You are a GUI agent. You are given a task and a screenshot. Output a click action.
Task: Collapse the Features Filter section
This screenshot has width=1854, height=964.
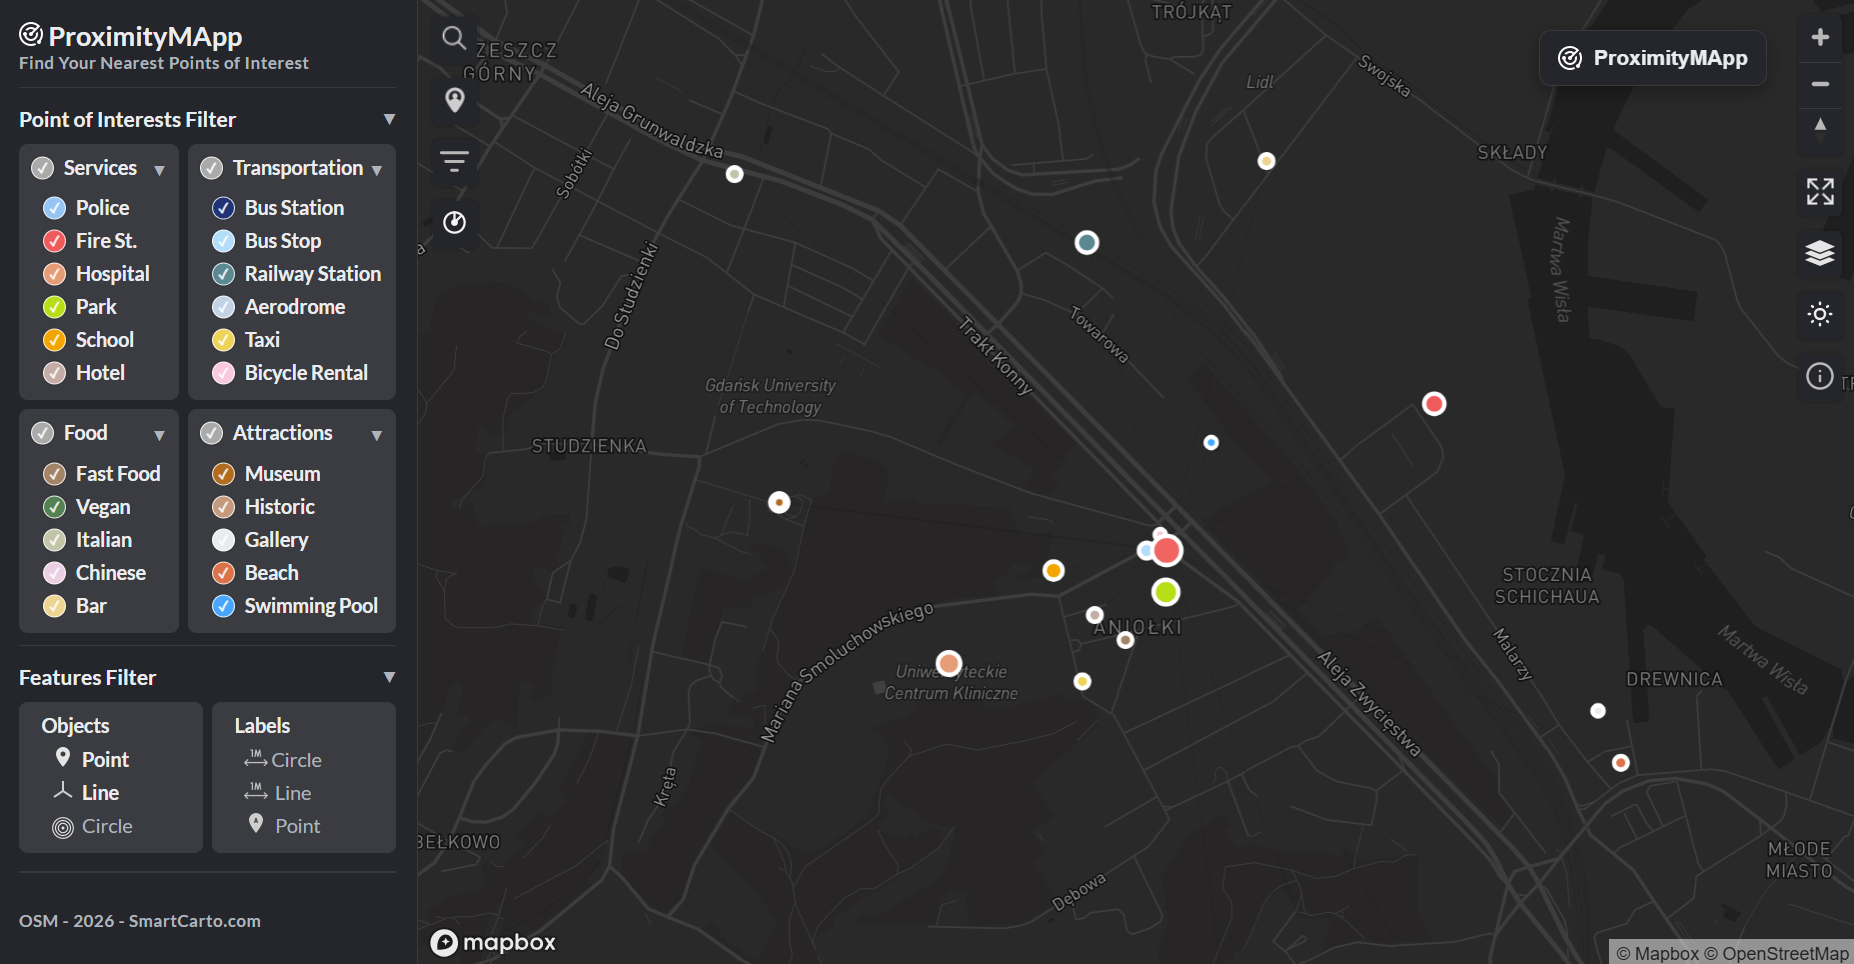[390, 676]
